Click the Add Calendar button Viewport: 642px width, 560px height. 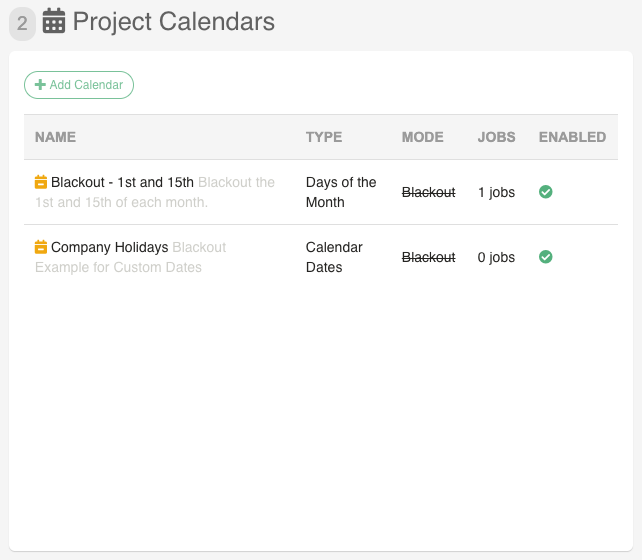tap(79, 85)
